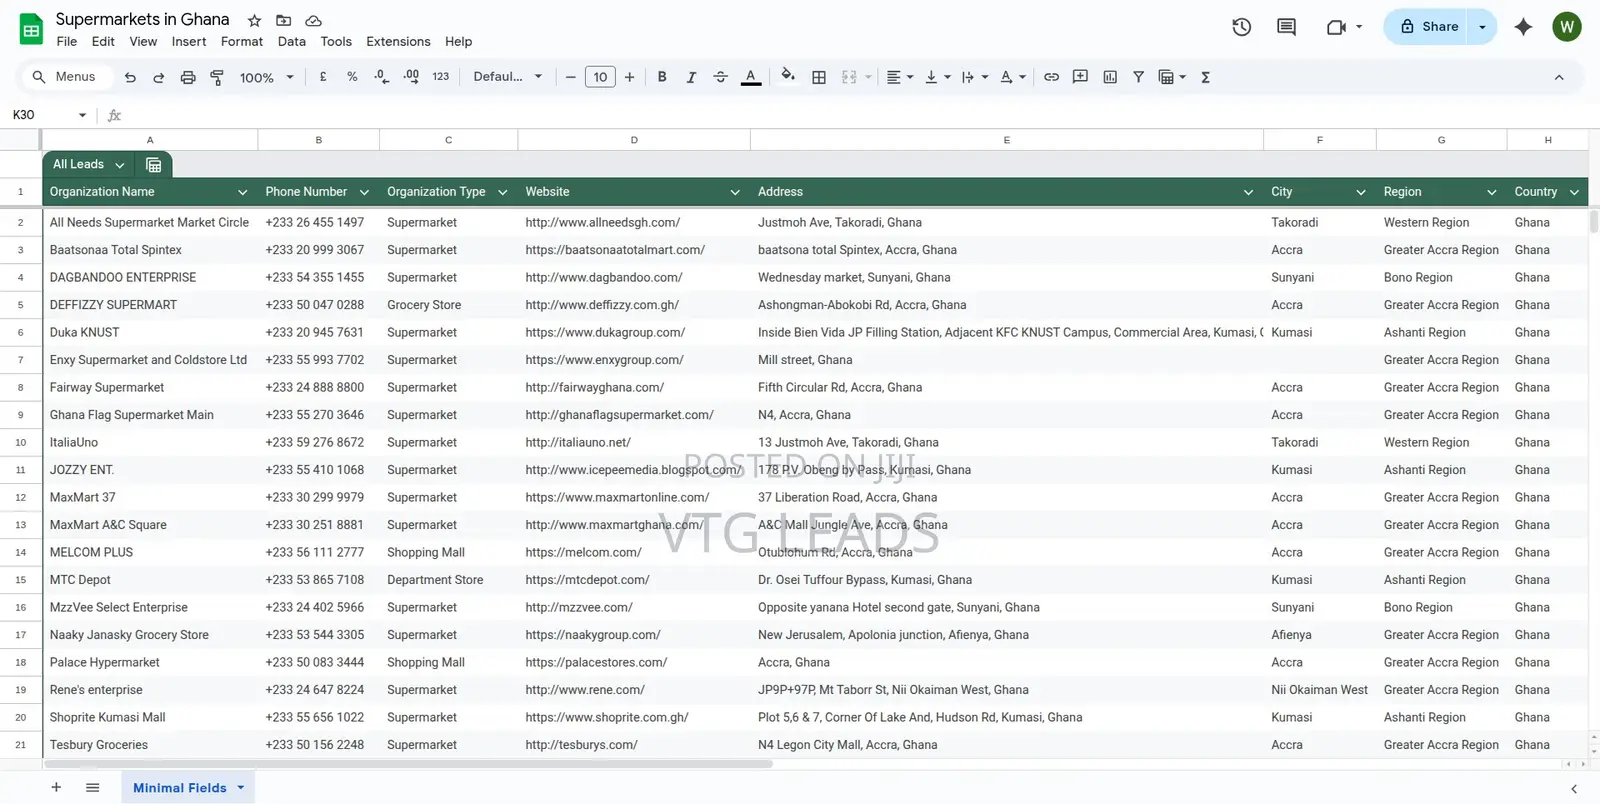
Task: Toggle italic formatting
Action: pos(691,77)
